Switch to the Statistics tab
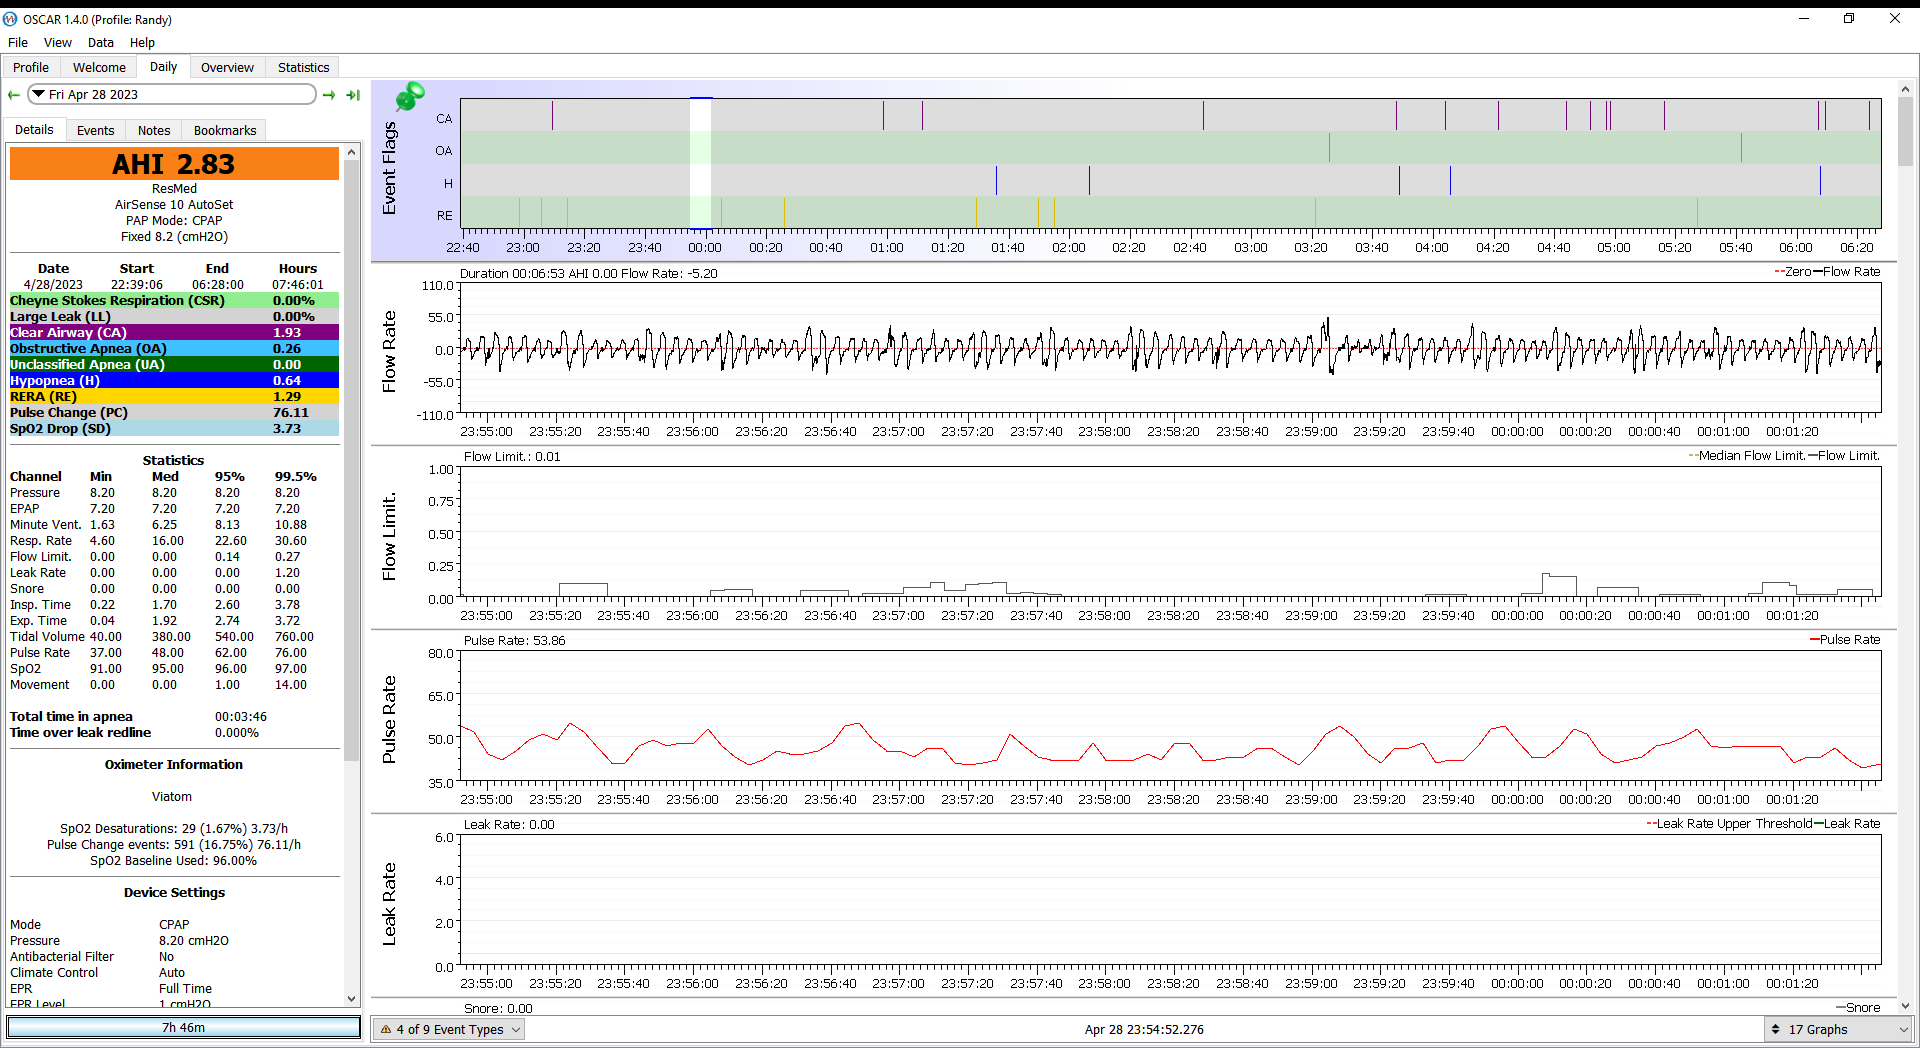 click(x=303, y=67)
